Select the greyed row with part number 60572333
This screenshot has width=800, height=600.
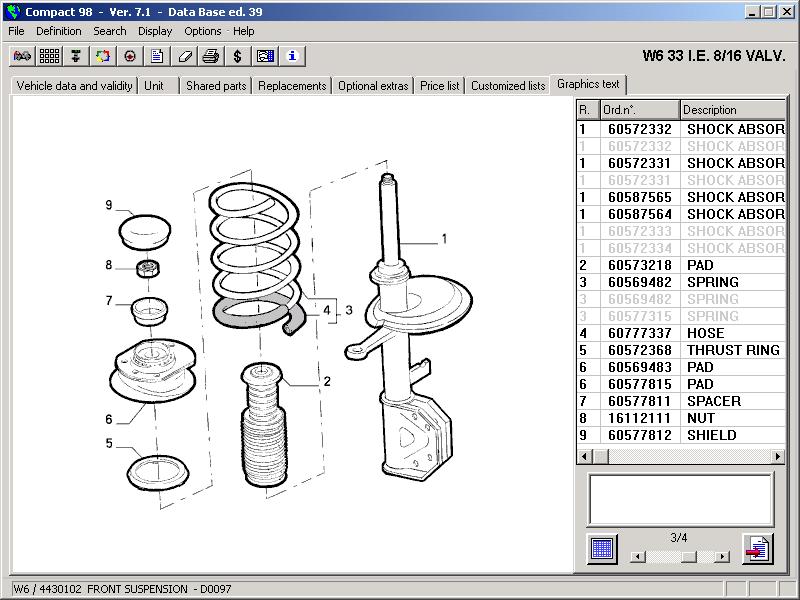point(681,231)
